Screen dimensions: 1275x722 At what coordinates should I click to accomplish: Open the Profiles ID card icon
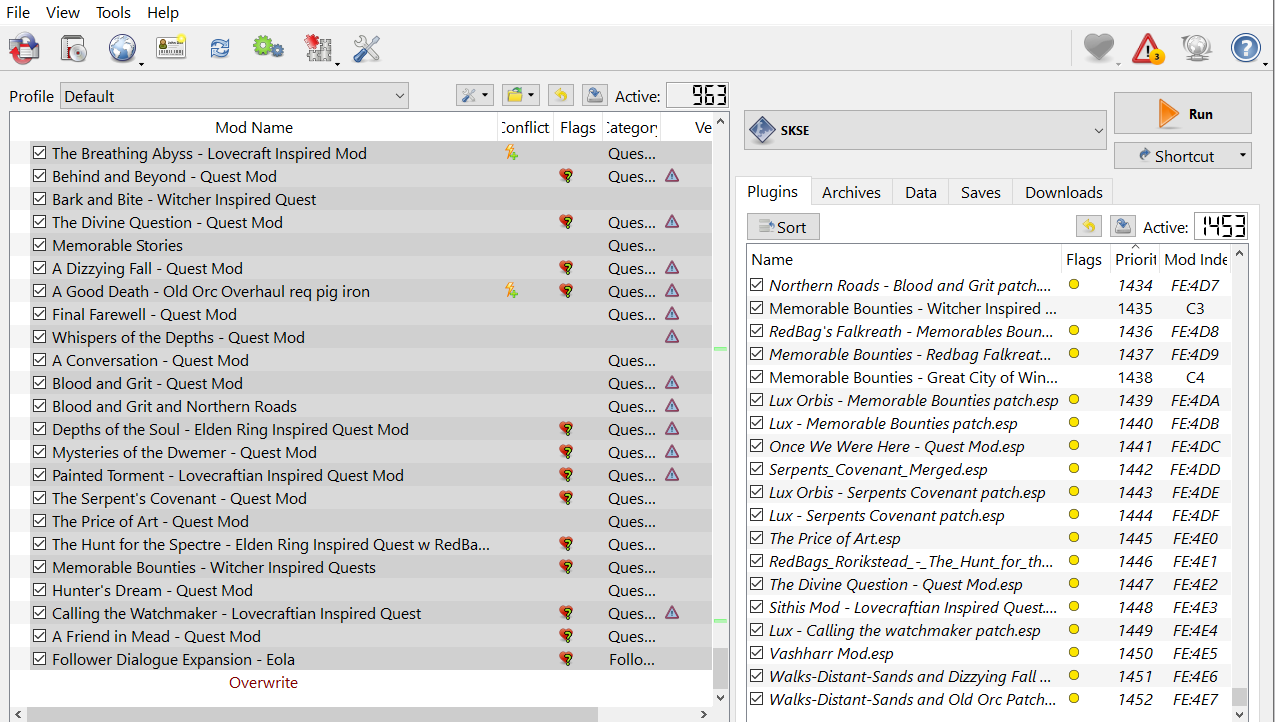pyautogui.click(x=171, y=48)
